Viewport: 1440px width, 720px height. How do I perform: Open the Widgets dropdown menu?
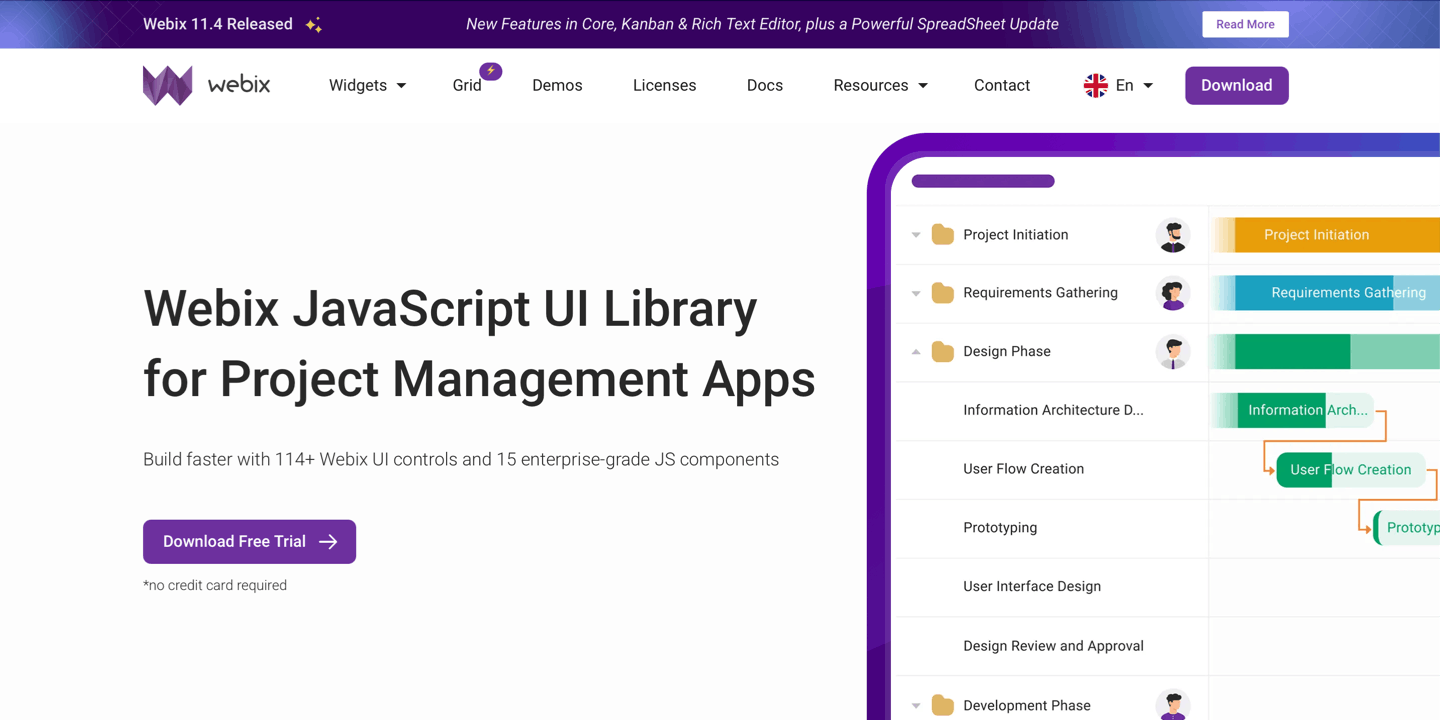(367, 86)
